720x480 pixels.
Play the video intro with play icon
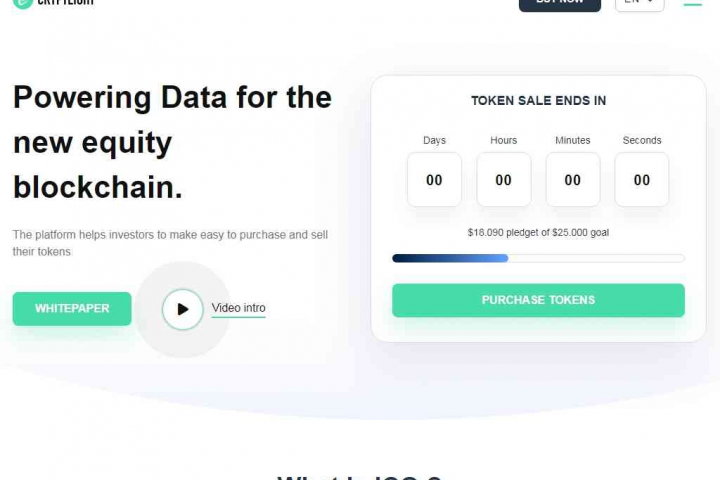pyautogui.click(x=182, y=309)
